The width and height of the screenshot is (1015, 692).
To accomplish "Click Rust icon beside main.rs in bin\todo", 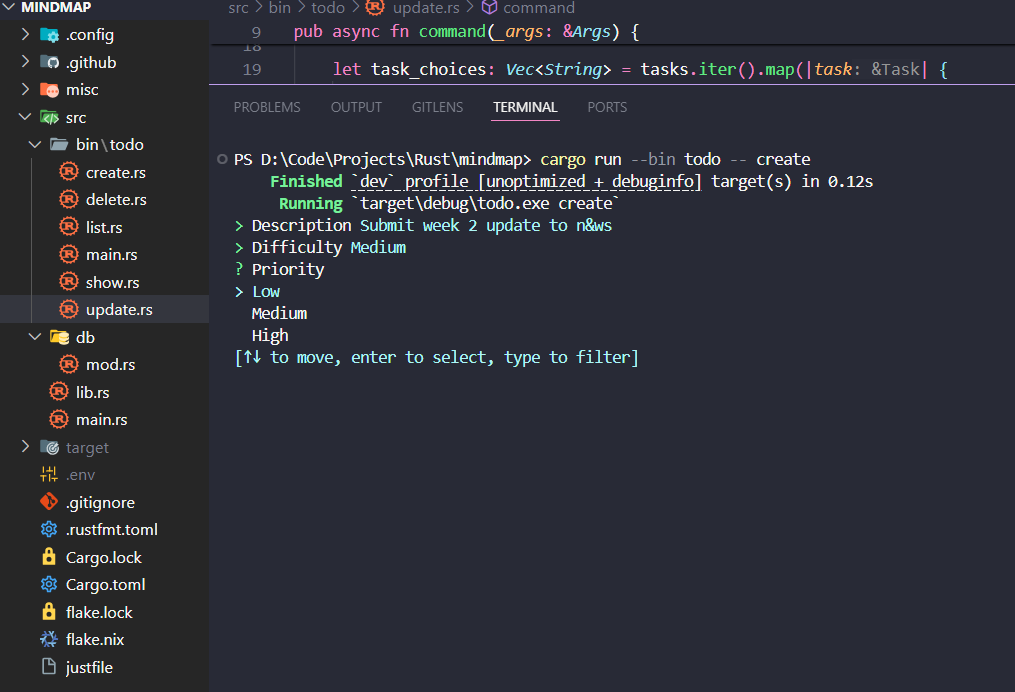I will click(69, 254).
